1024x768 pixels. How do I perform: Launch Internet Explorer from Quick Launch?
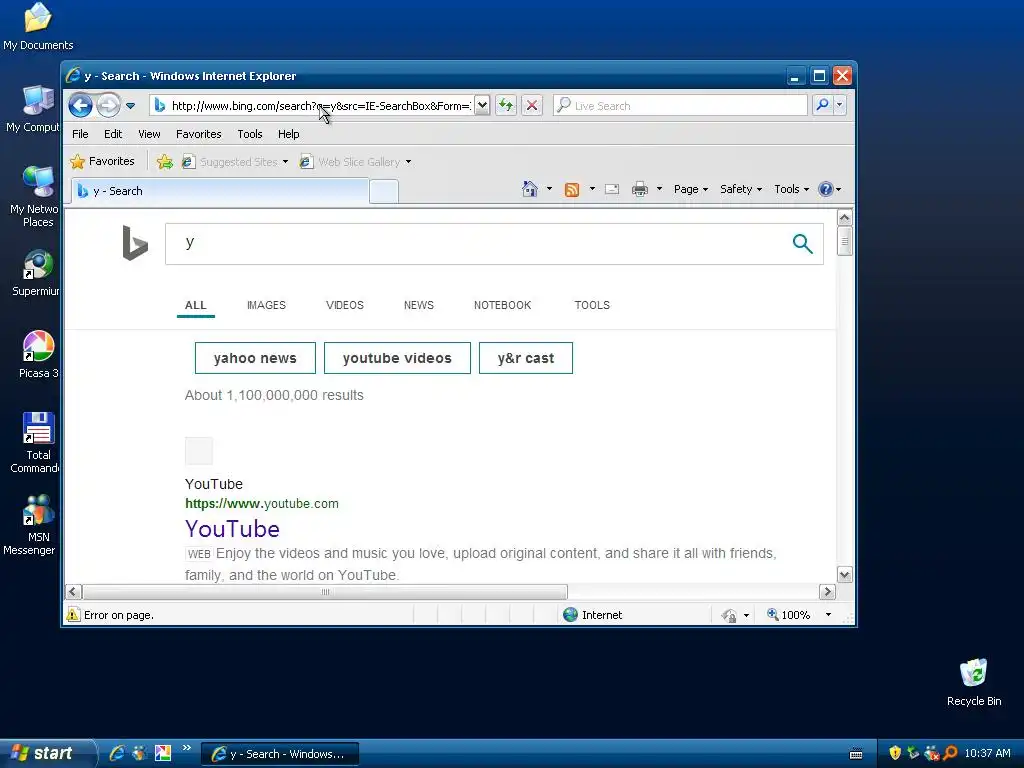pos(117,753)
